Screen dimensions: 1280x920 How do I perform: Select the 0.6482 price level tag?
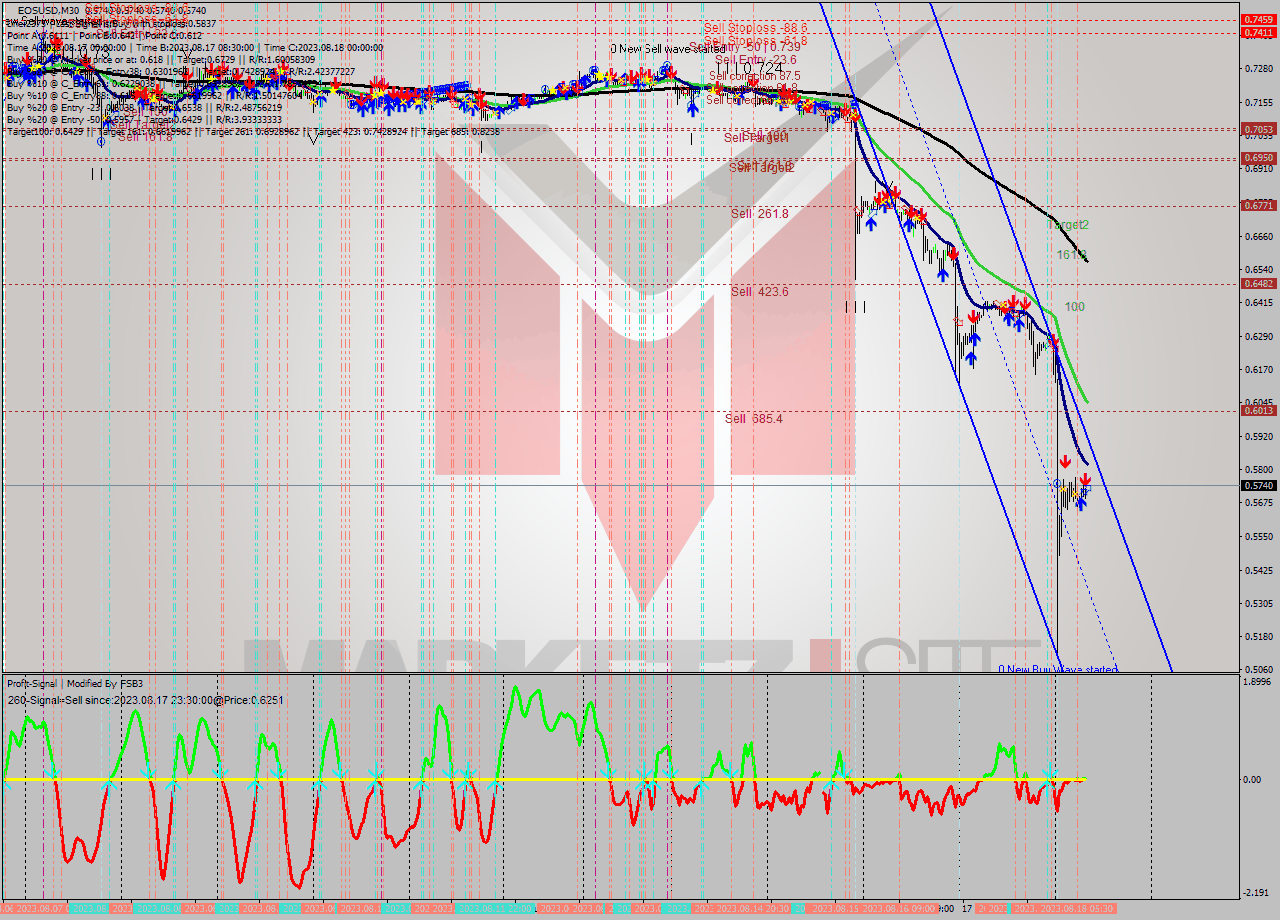[1257, 283]
